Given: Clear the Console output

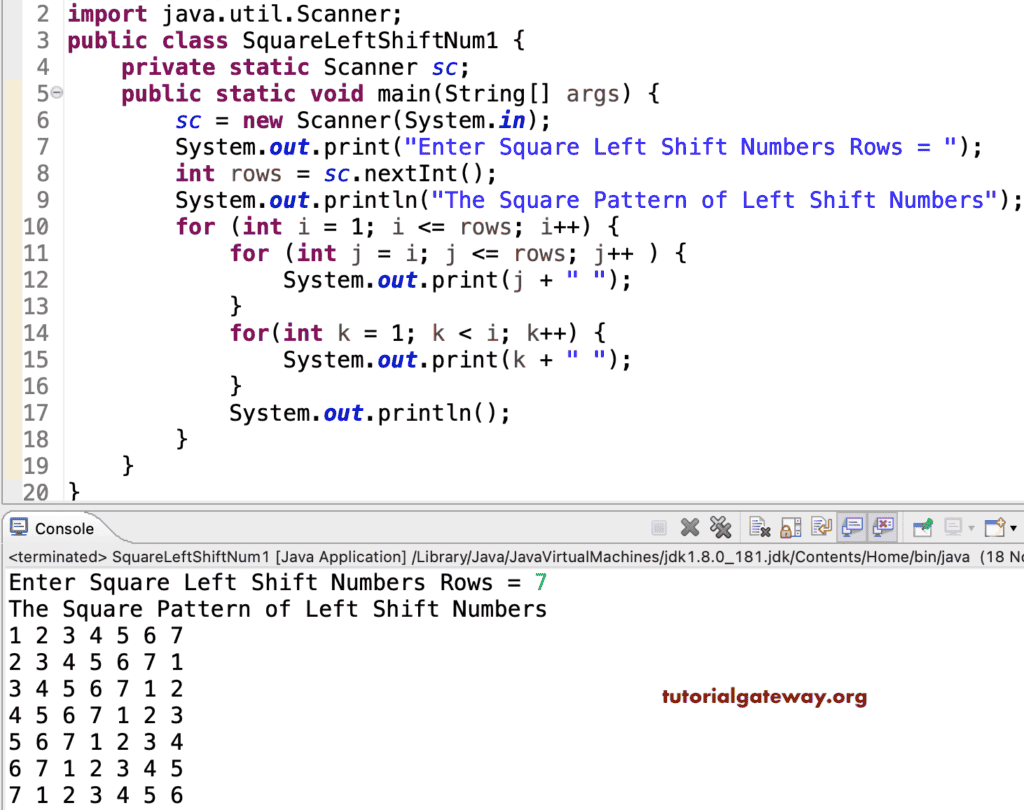Looking at the screenshot, I should 759,527.
